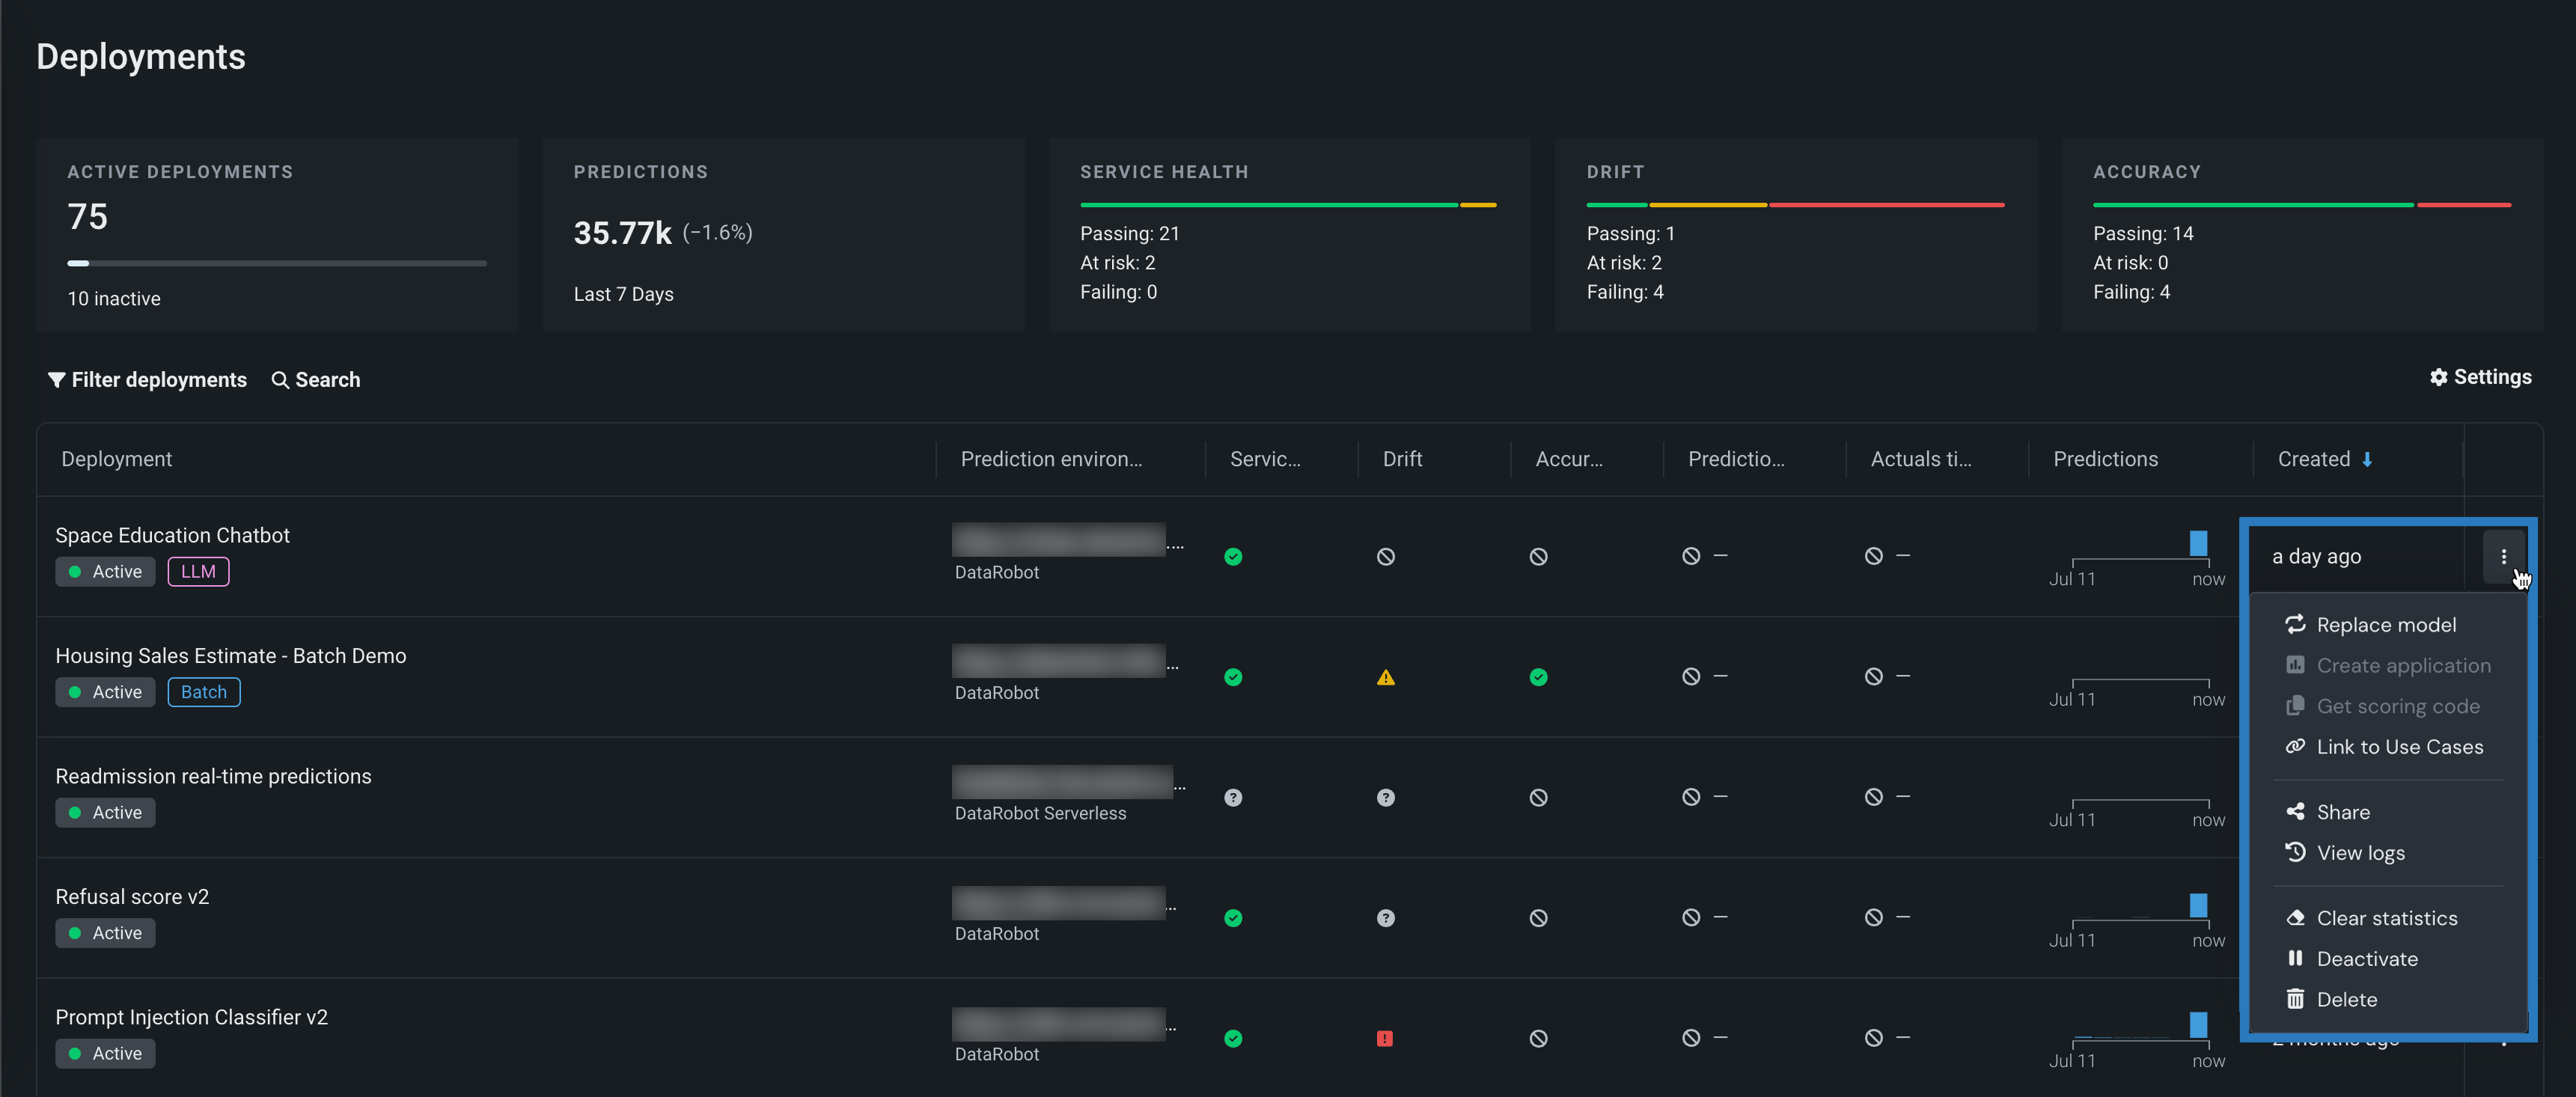Screen dimensions: 2576x1097
Task: Click the Settings gear icon
Action: [2438, 377]
